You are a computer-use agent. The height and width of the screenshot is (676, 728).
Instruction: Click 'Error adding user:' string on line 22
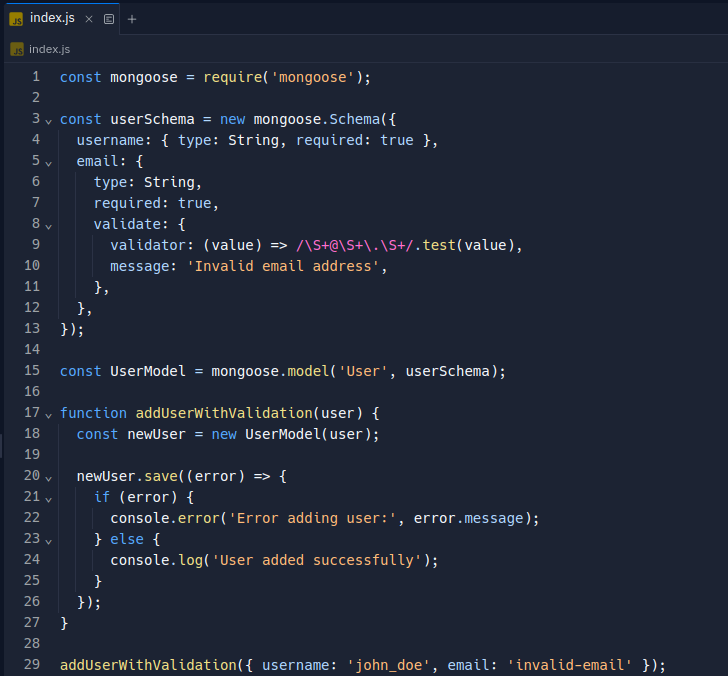[x=312, y=518]
